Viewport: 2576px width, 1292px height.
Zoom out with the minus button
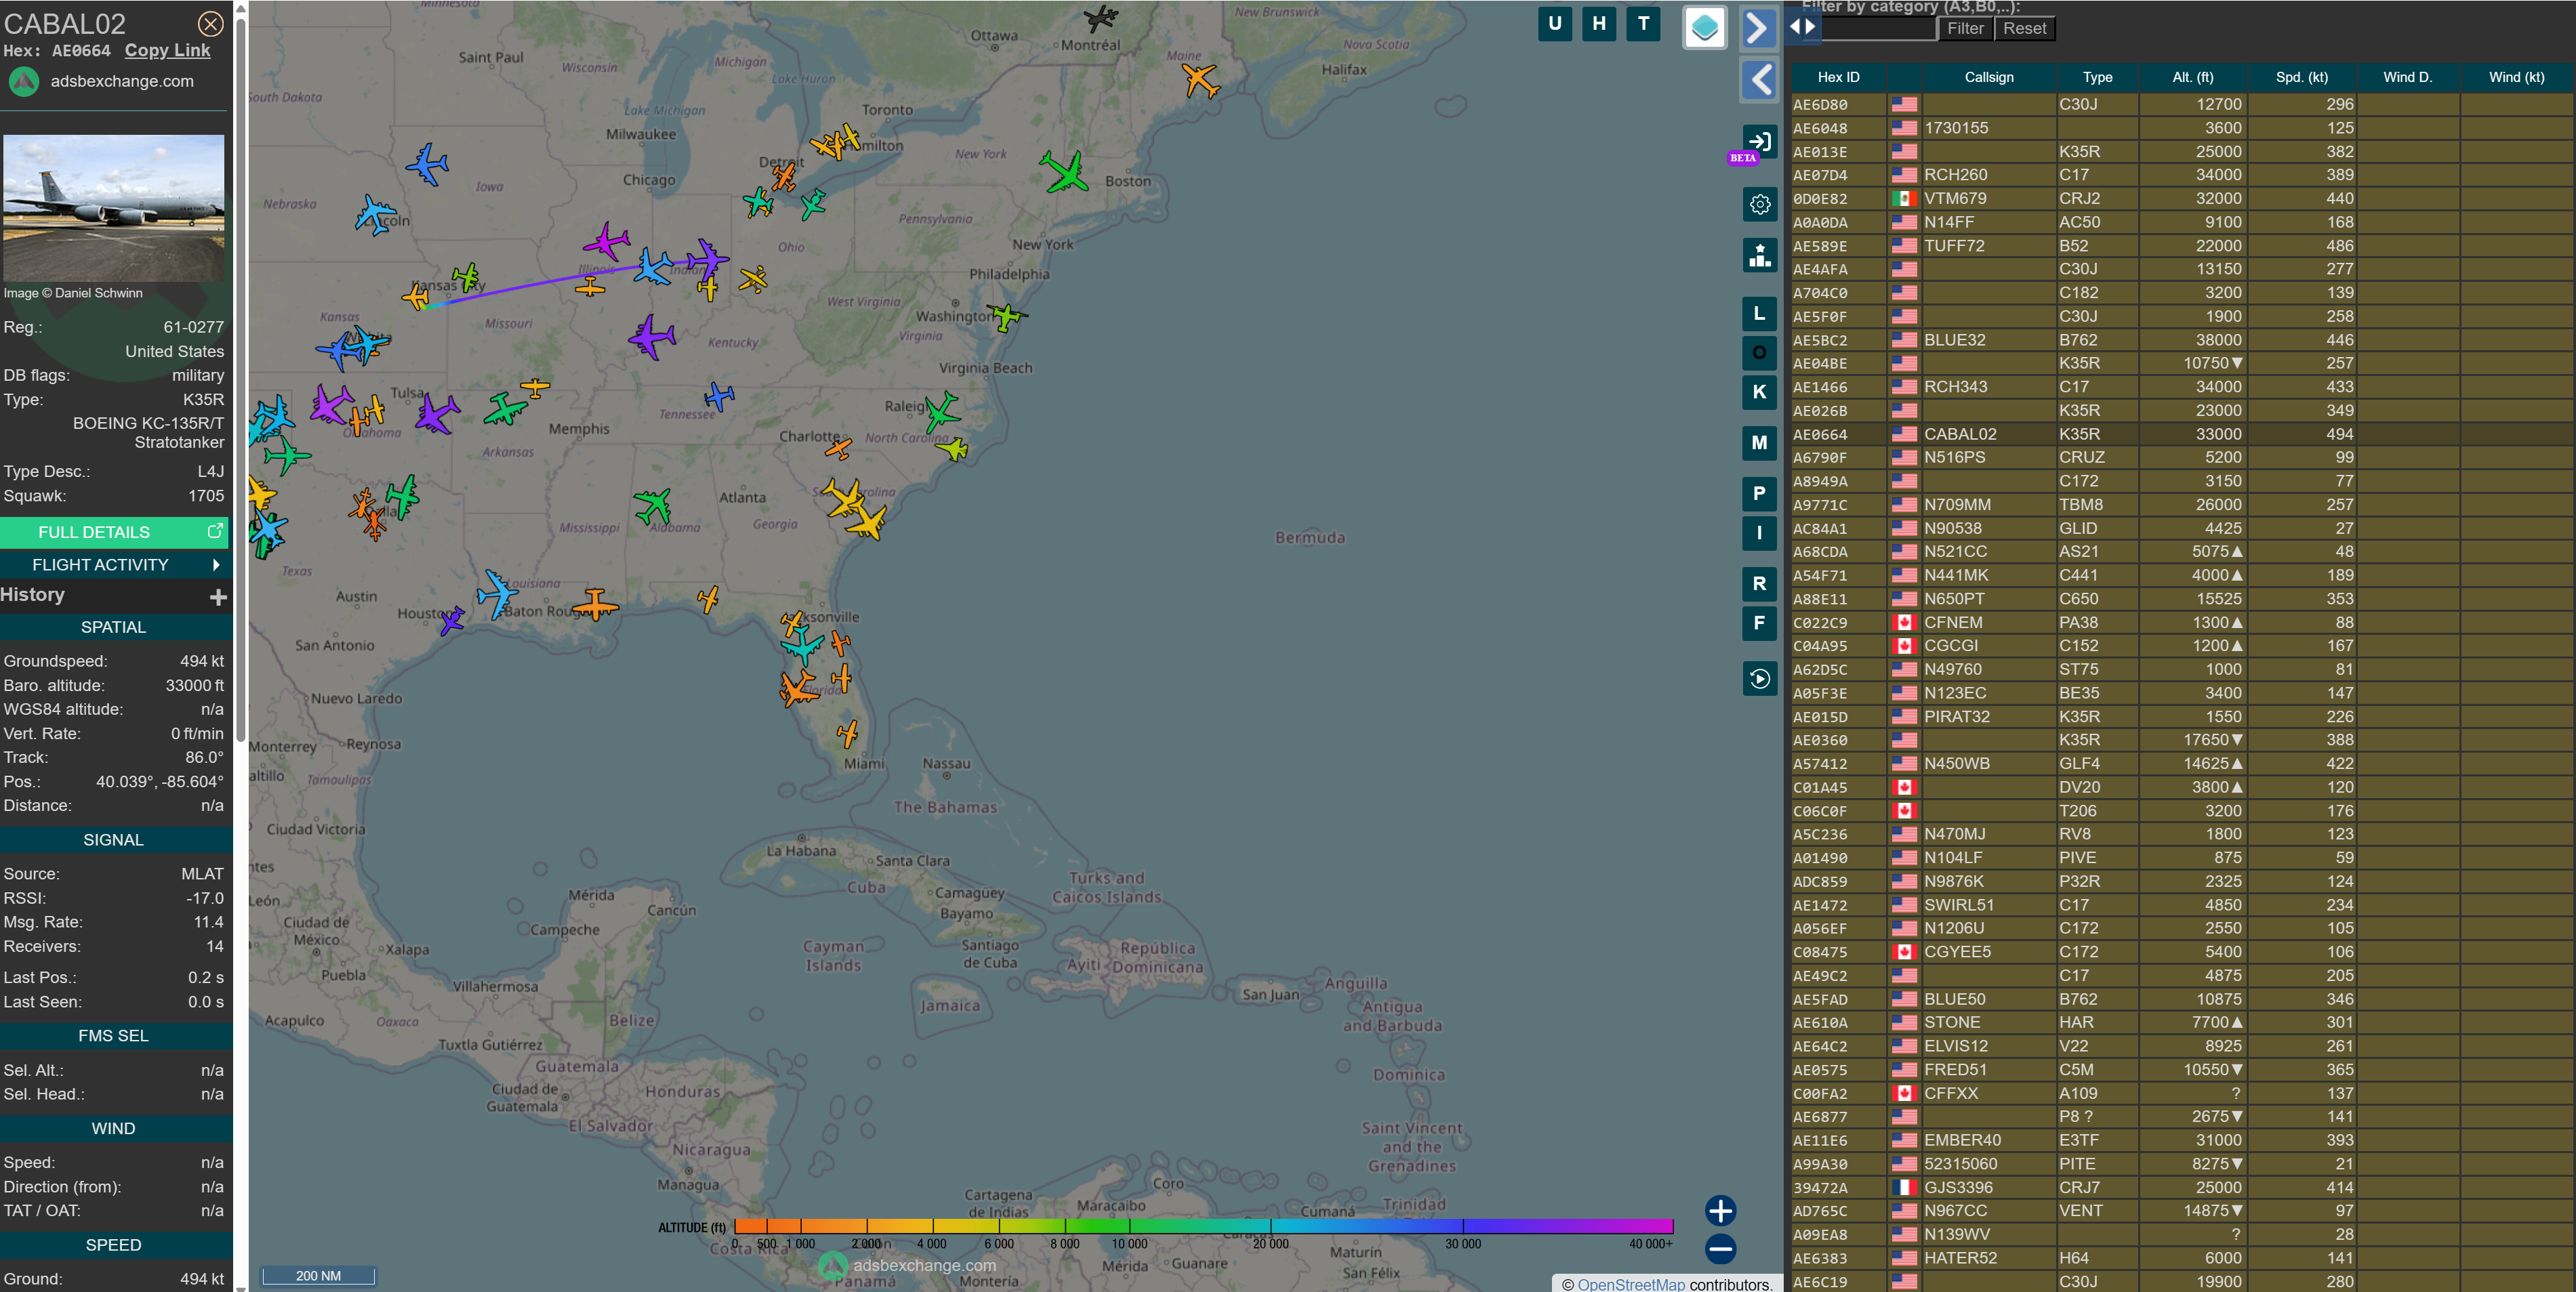(x=1720, y=1249)
